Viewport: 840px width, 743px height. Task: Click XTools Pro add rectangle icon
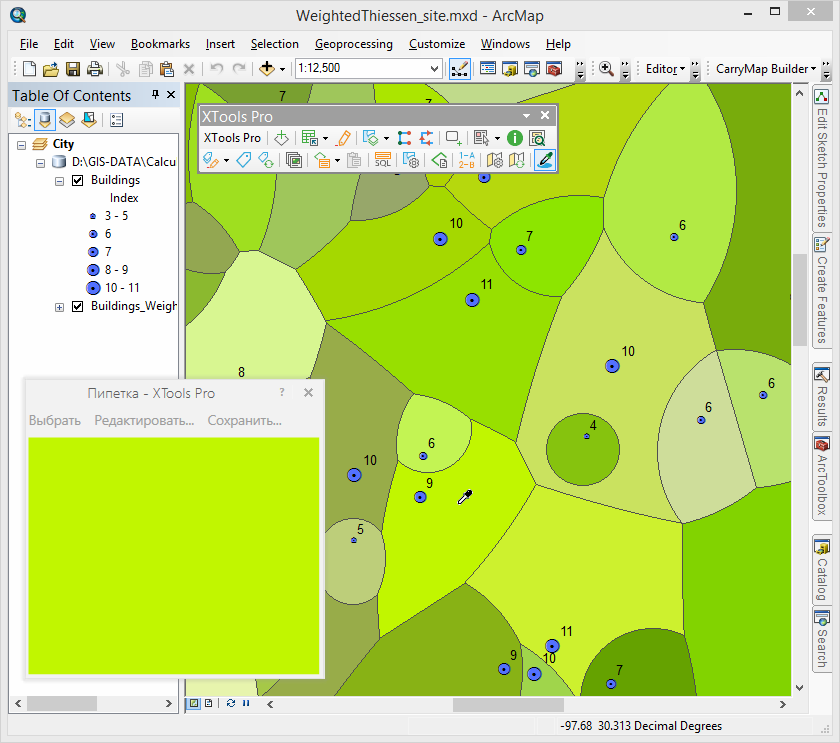tap(454, 138)
